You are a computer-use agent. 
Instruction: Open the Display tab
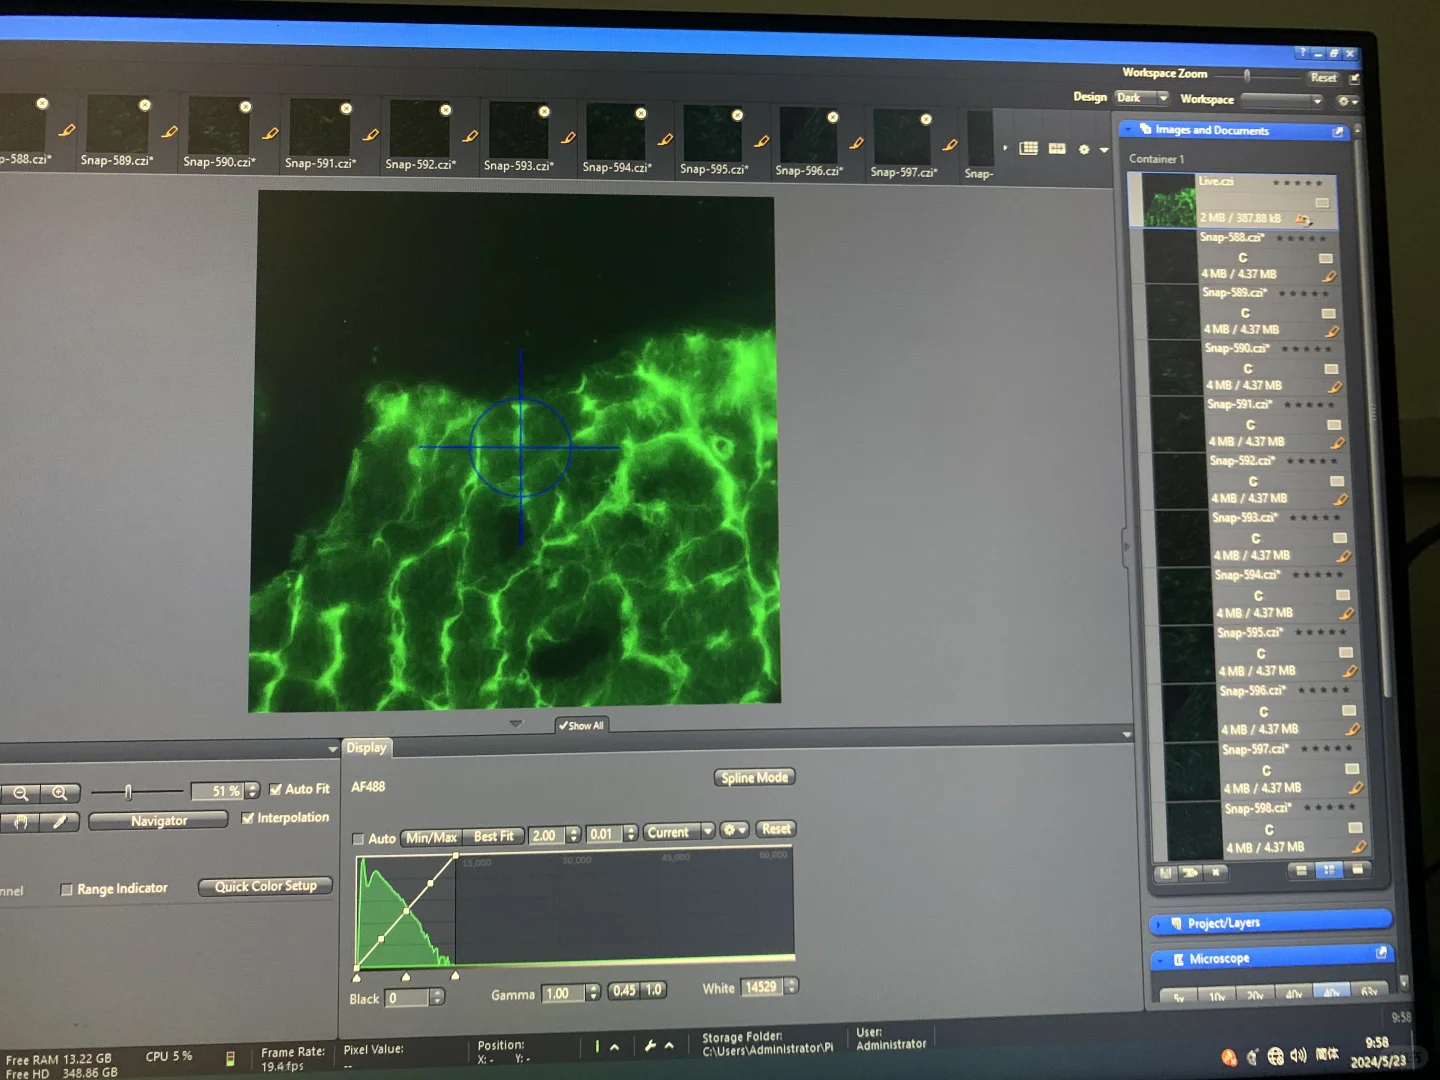click(366, 747)
